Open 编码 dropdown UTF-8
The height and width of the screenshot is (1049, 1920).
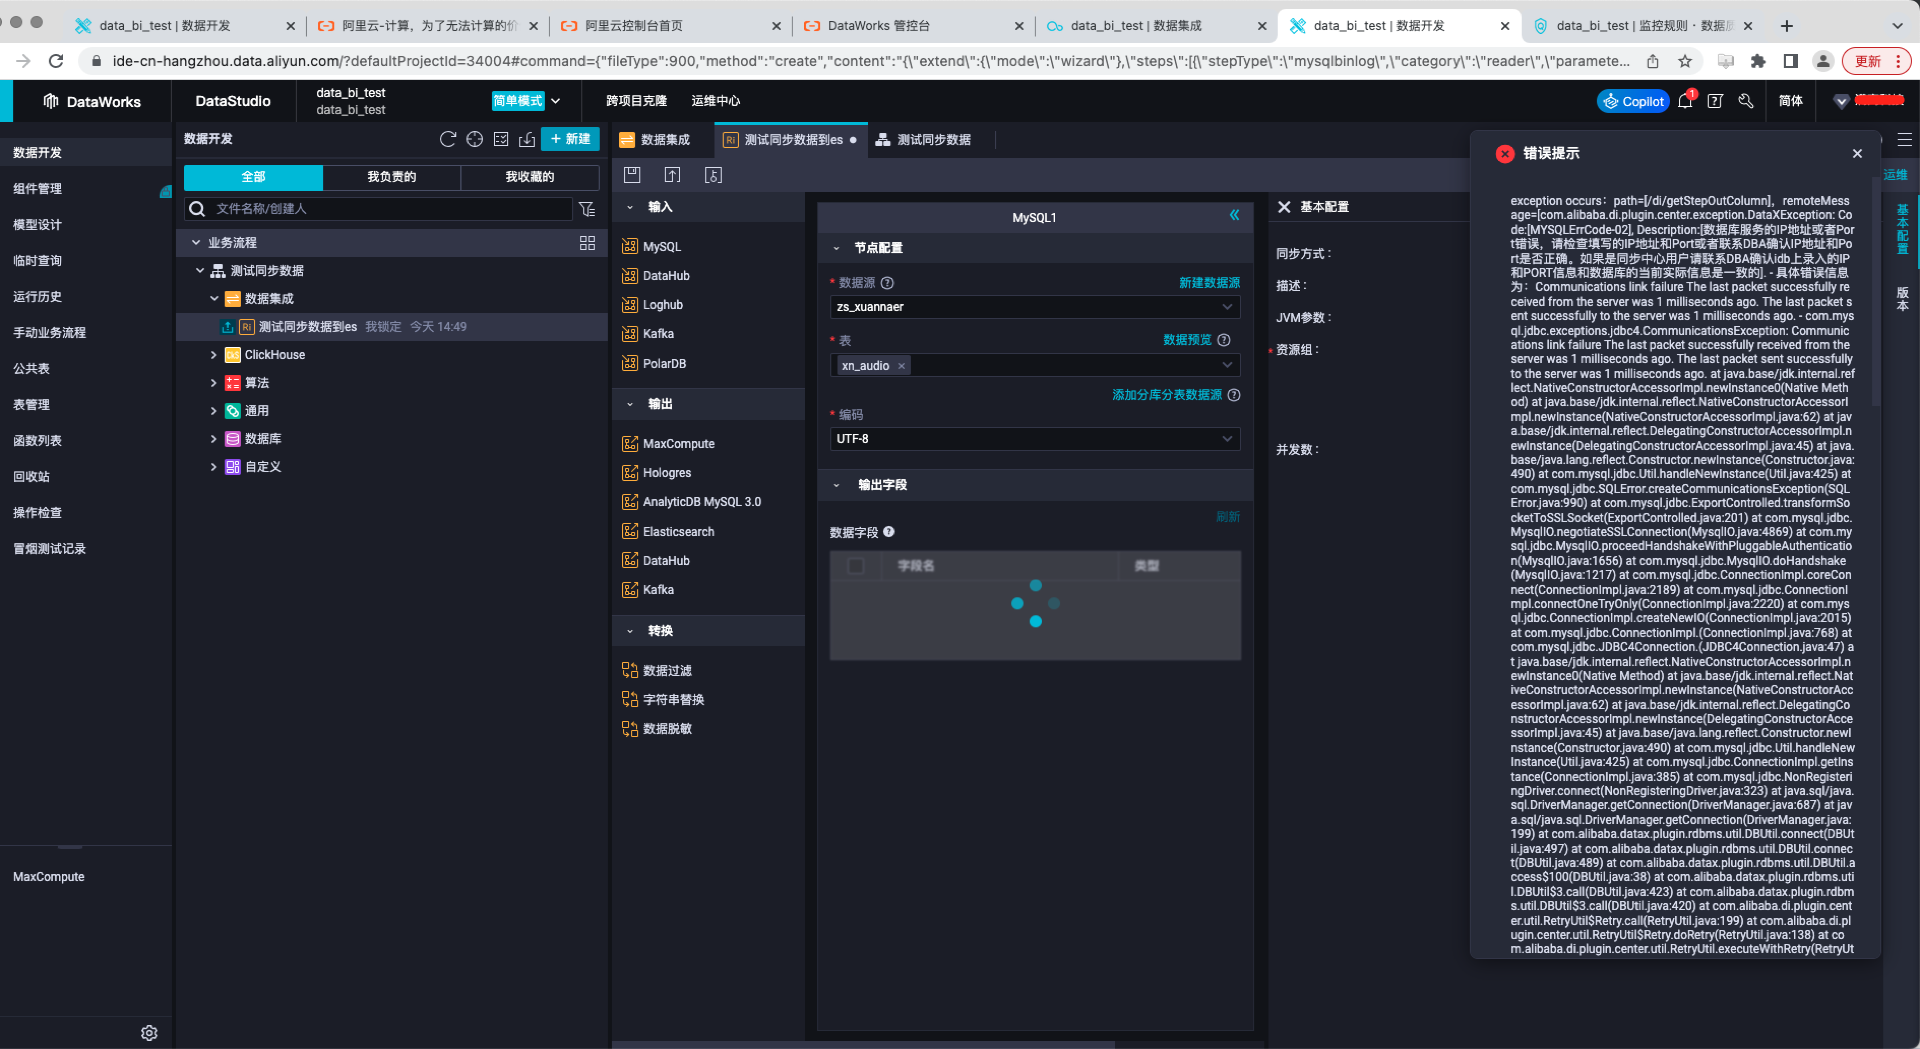coord(1035,439)
